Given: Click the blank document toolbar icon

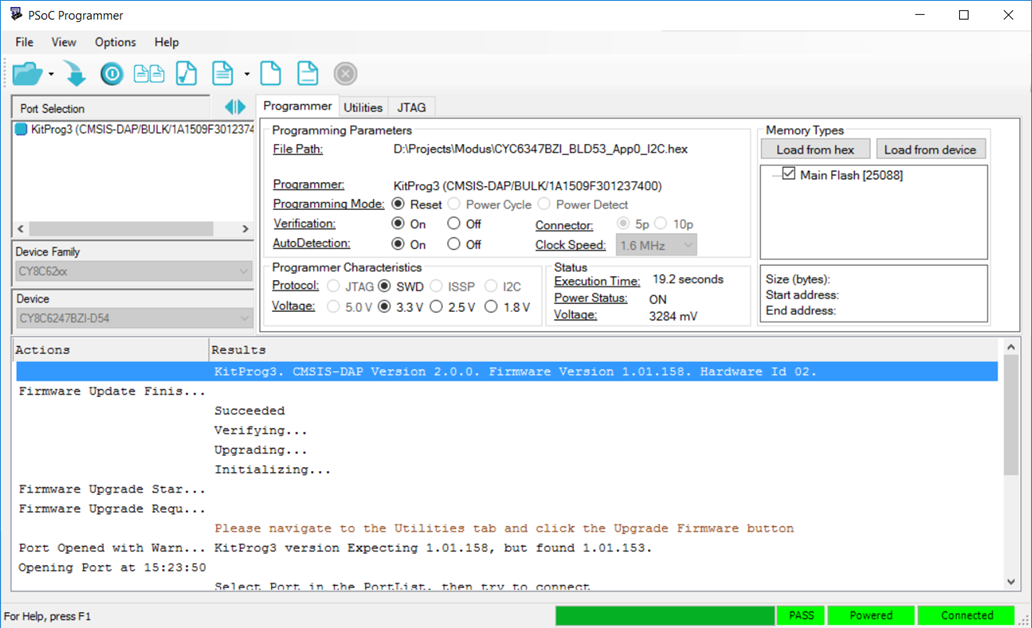Looking at the screenshot, I should [270, 74].
